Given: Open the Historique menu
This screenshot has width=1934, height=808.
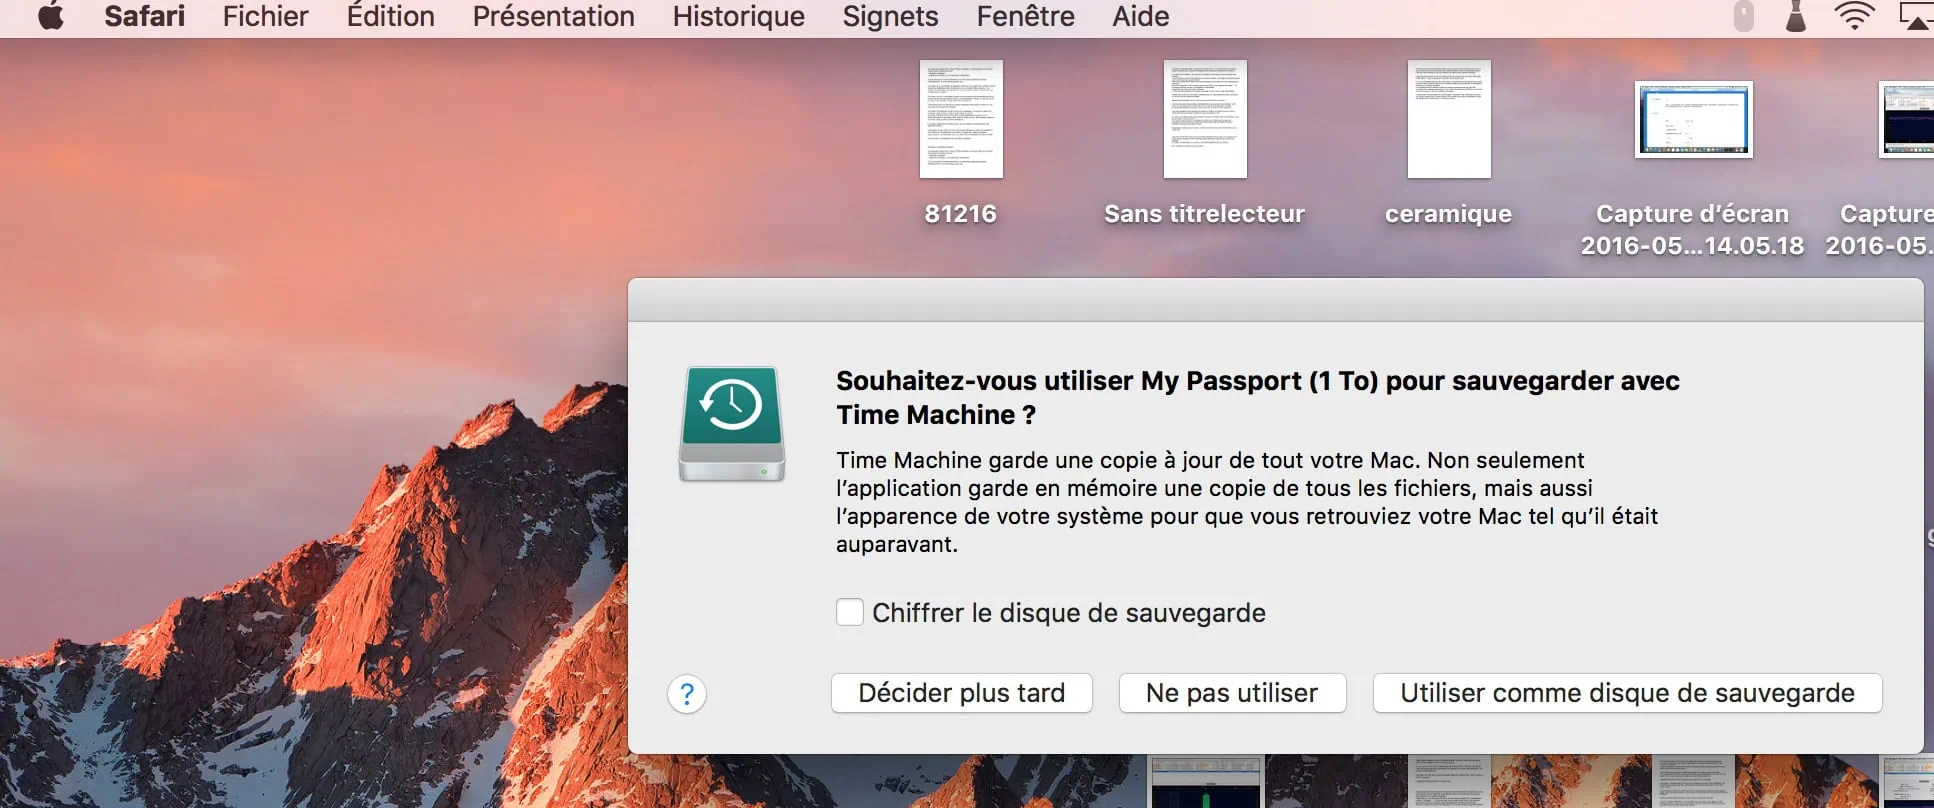Looking at the screenshot, I should coord(738,17).
